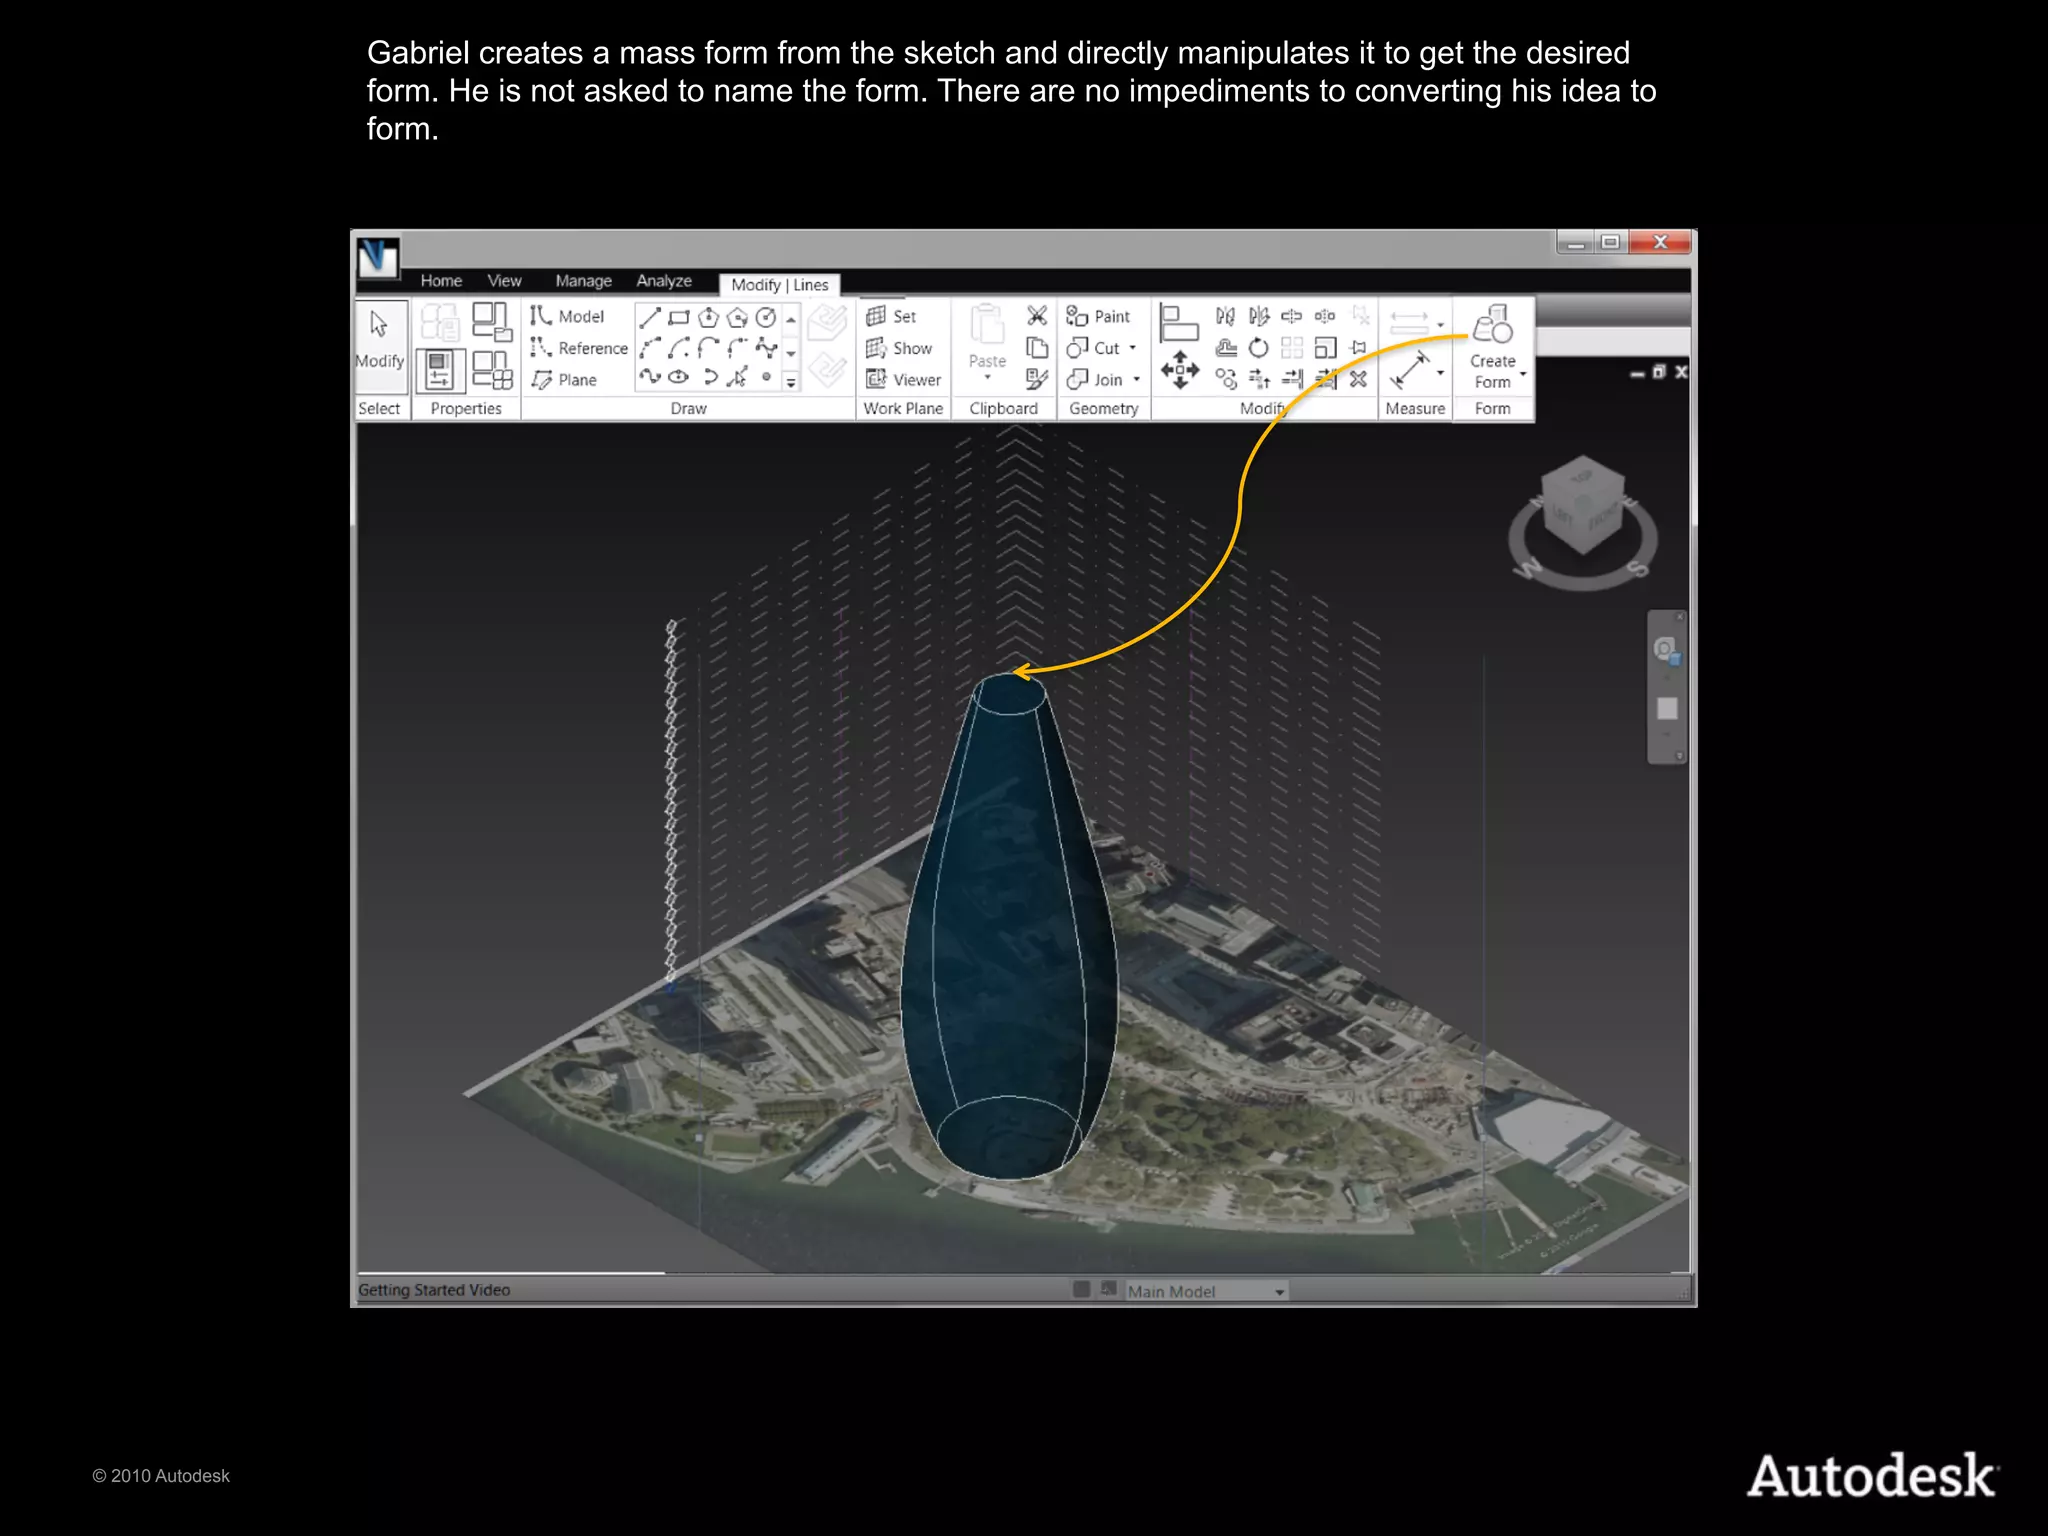Minimize the inner view window
This screenshot has height=1536, width=2048.
(x=1637, y=373)
